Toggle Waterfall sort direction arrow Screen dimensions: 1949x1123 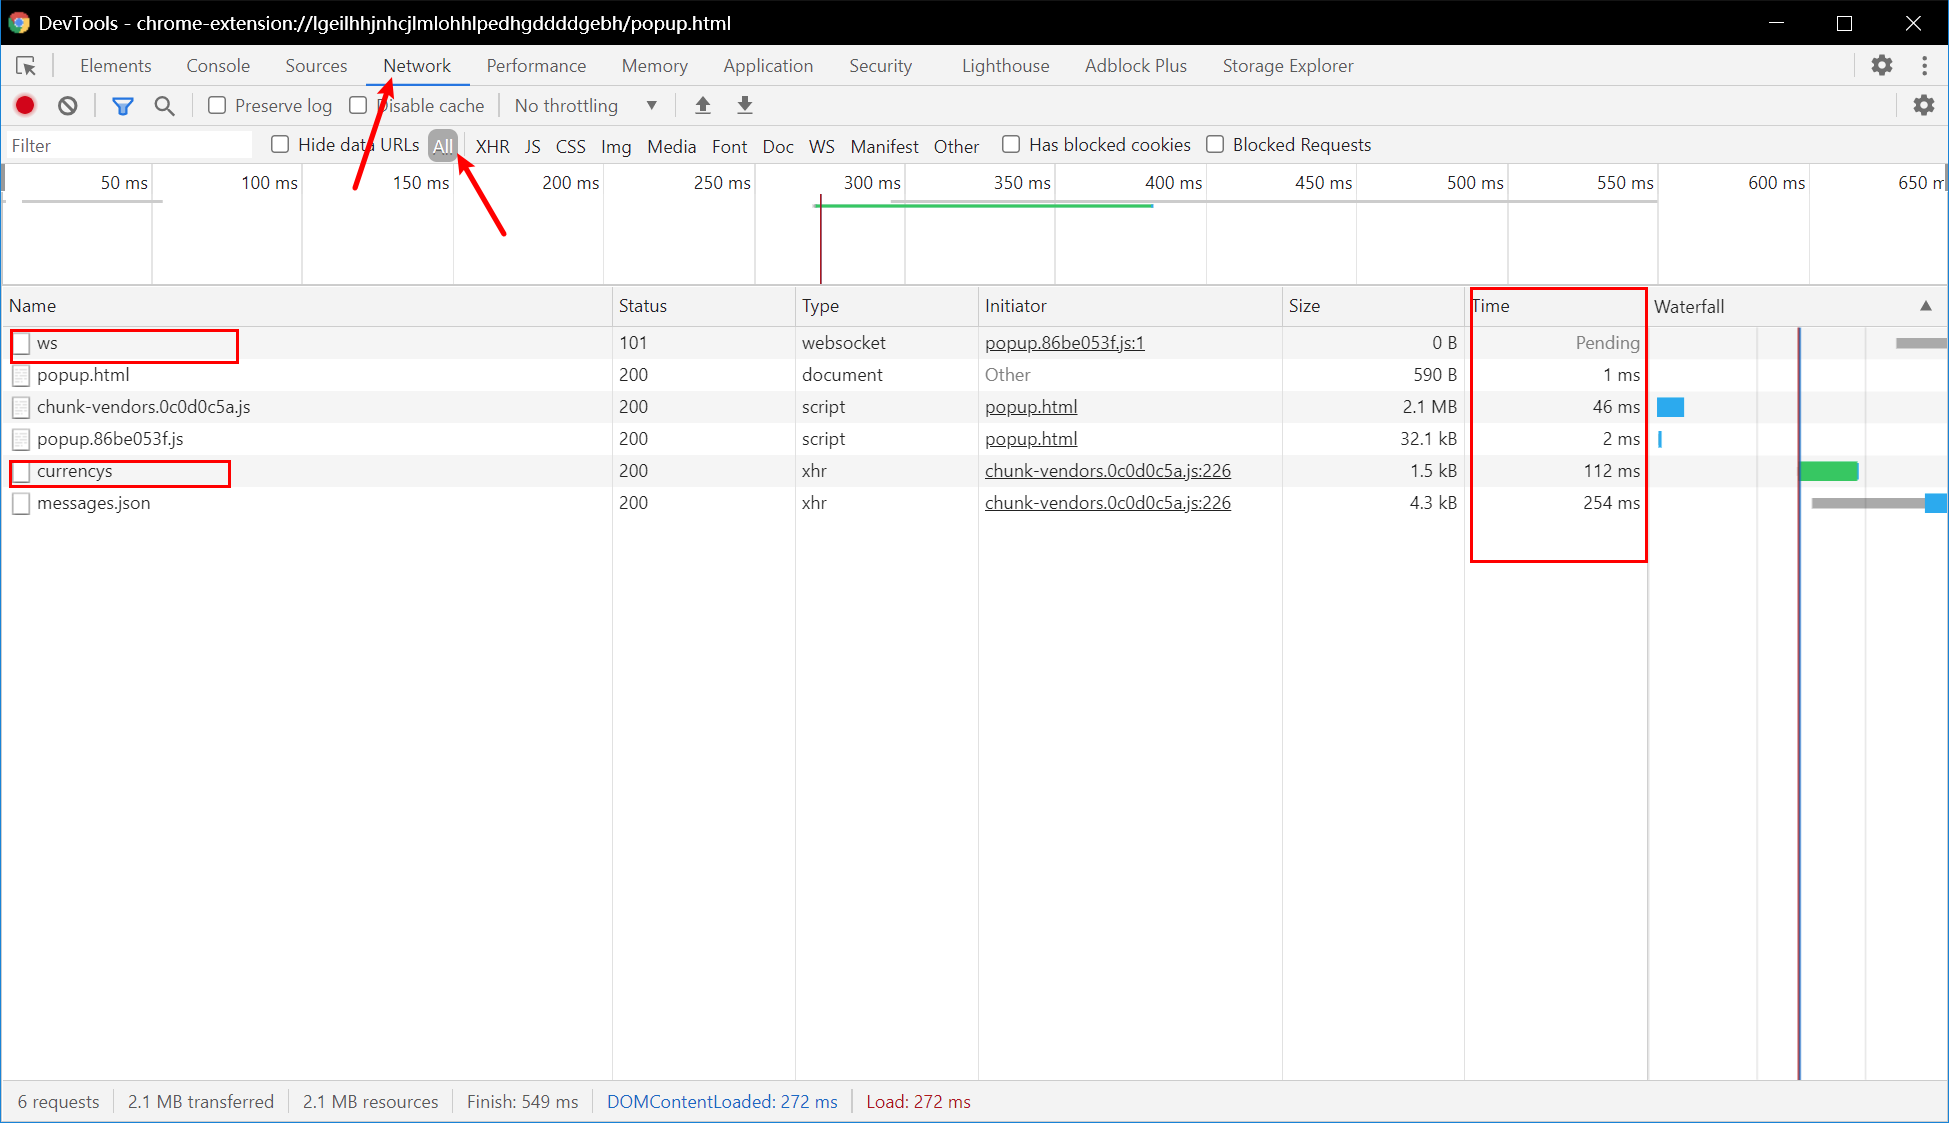pyautogui.click(x=1925, y=306)
